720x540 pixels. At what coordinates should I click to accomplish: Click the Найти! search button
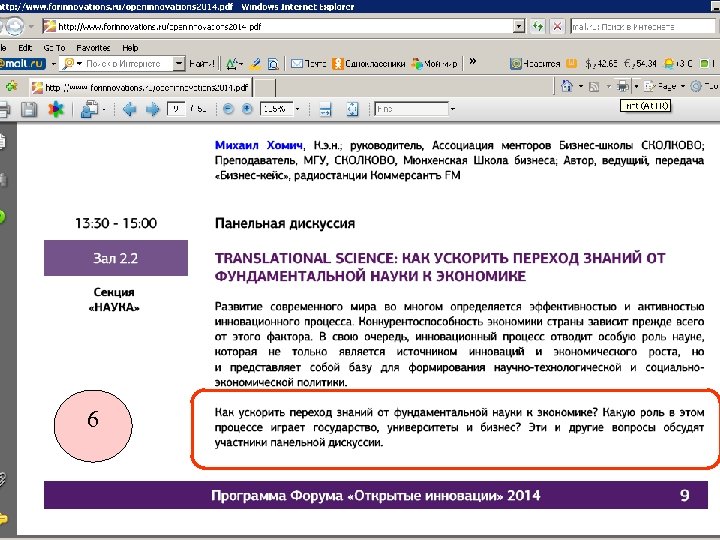click(202, 64)
